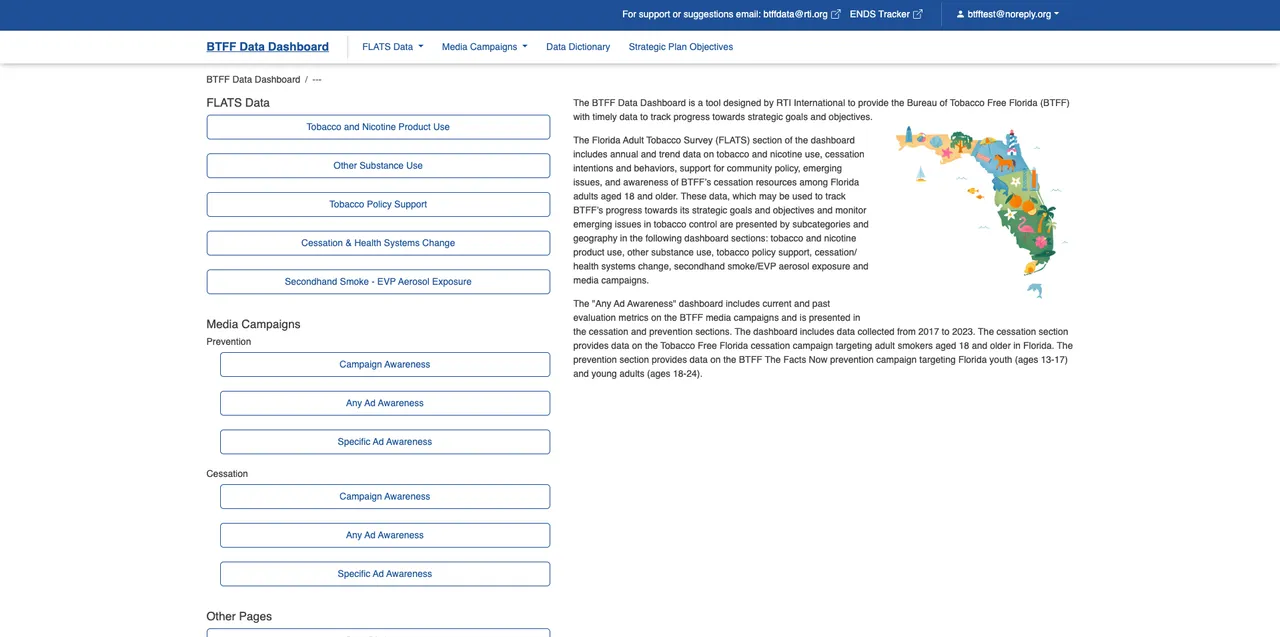Select Cessation Any Ad Awareness
Image resolution: width=1280 pixels, height=637 pixels.
[x=385, y=535]
